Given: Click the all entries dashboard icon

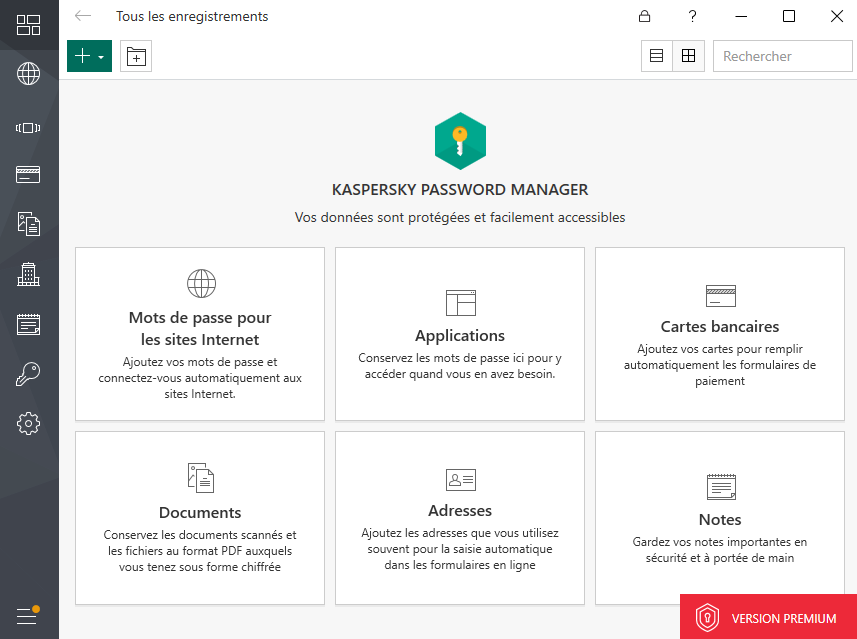Looking at the screenshot, I should [28, 25].
